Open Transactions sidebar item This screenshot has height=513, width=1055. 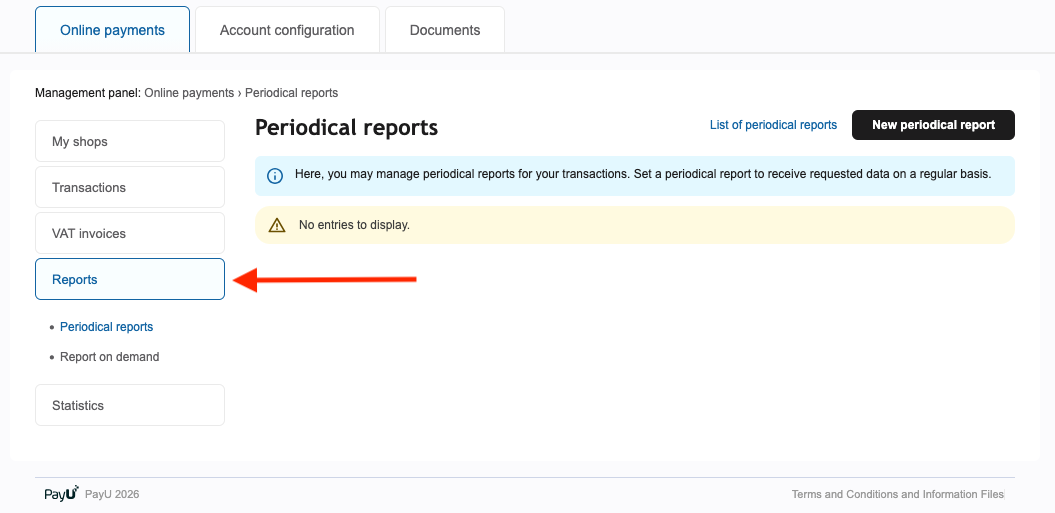(130, 187)
